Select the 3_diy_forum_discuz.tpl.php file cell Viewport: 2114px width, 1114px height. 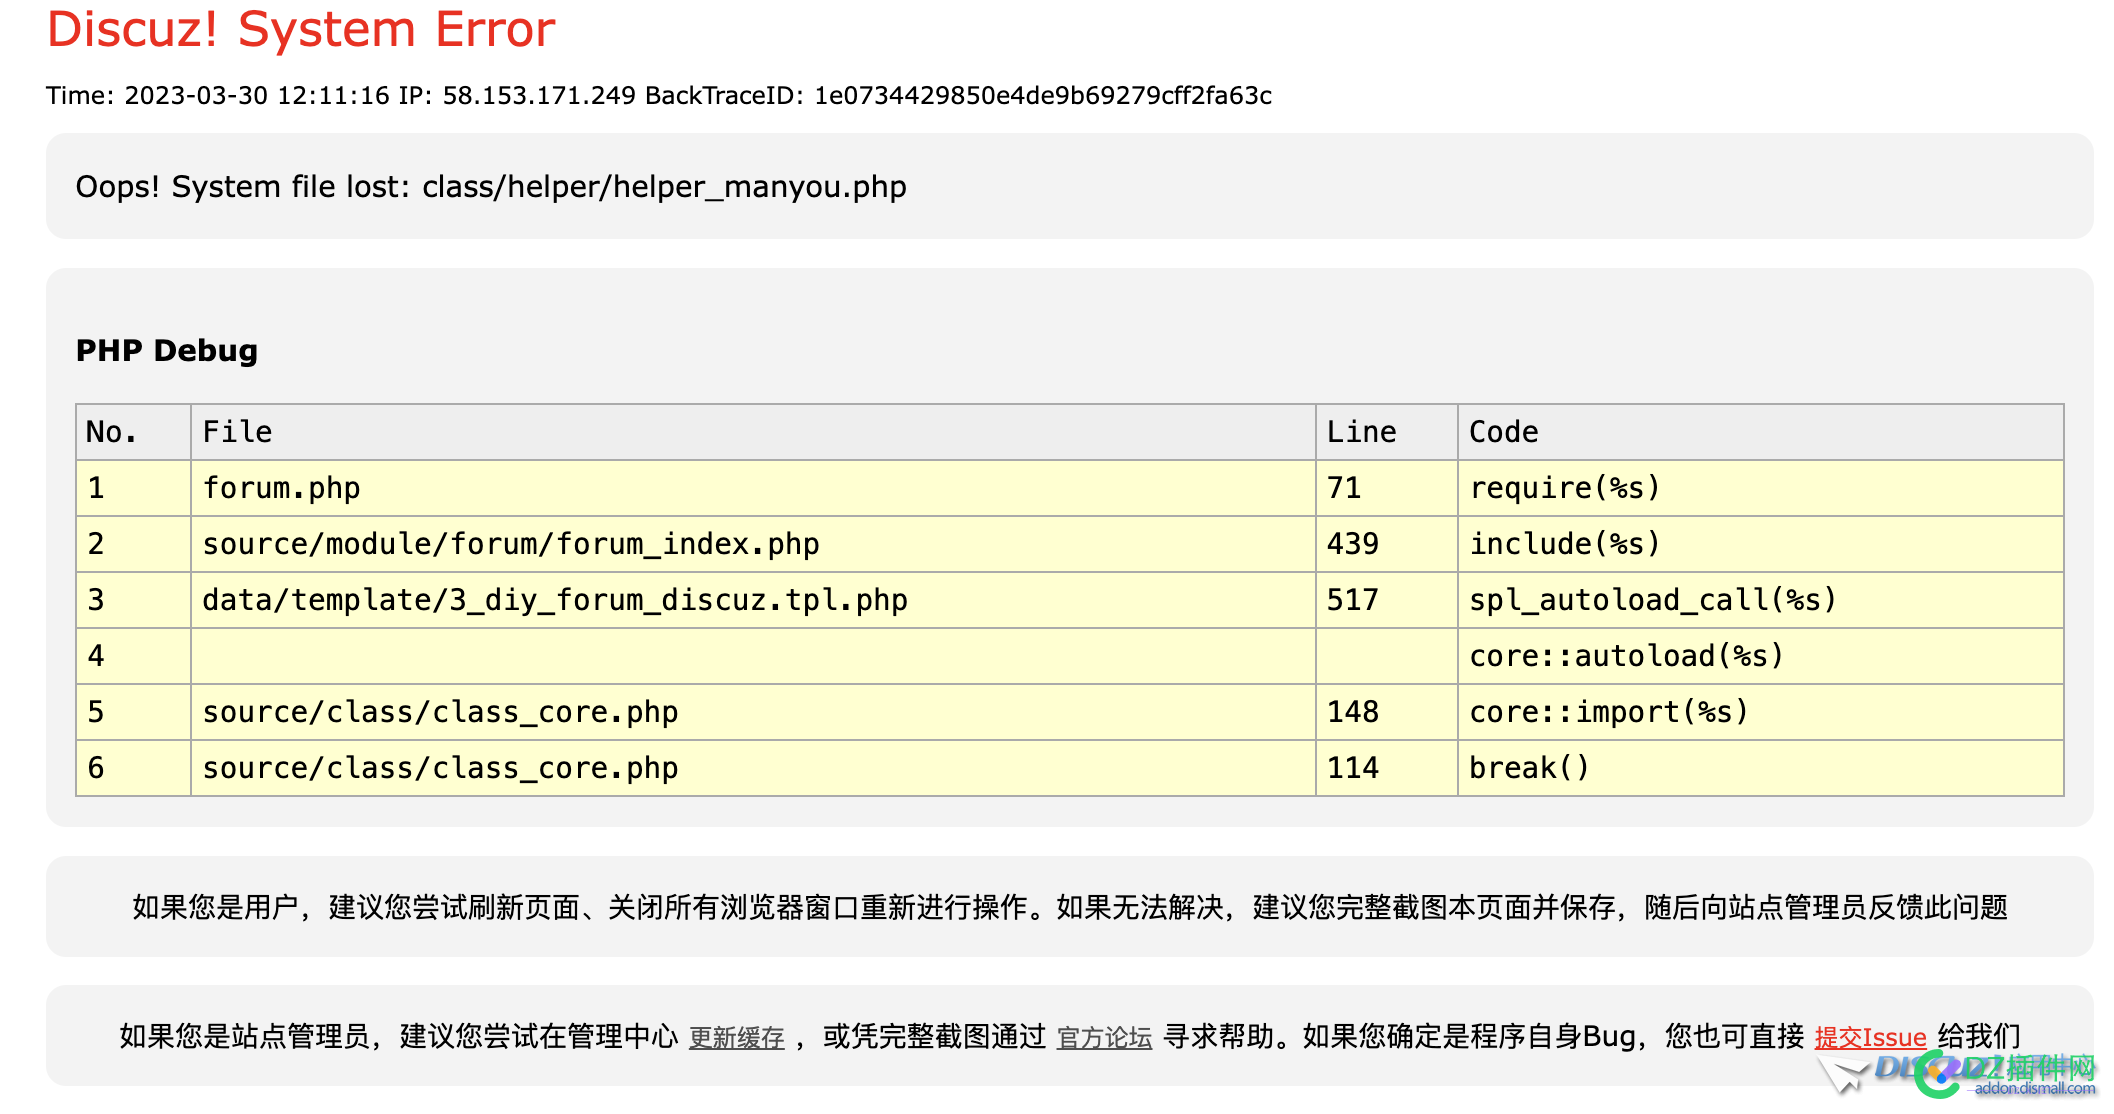pyautogui.click(x=753, y=600)
